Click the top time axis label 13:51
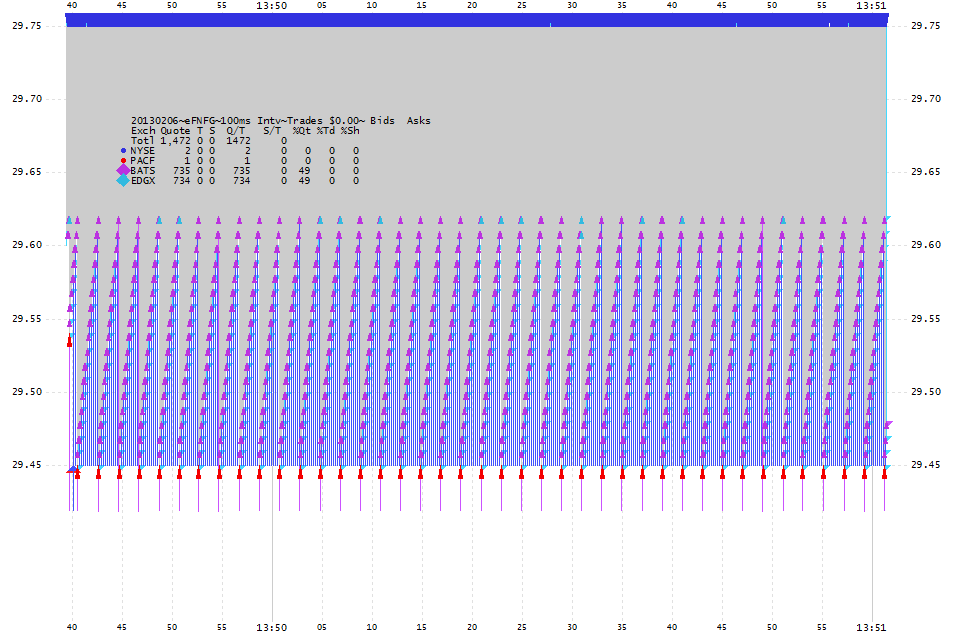 pos(871,5)
